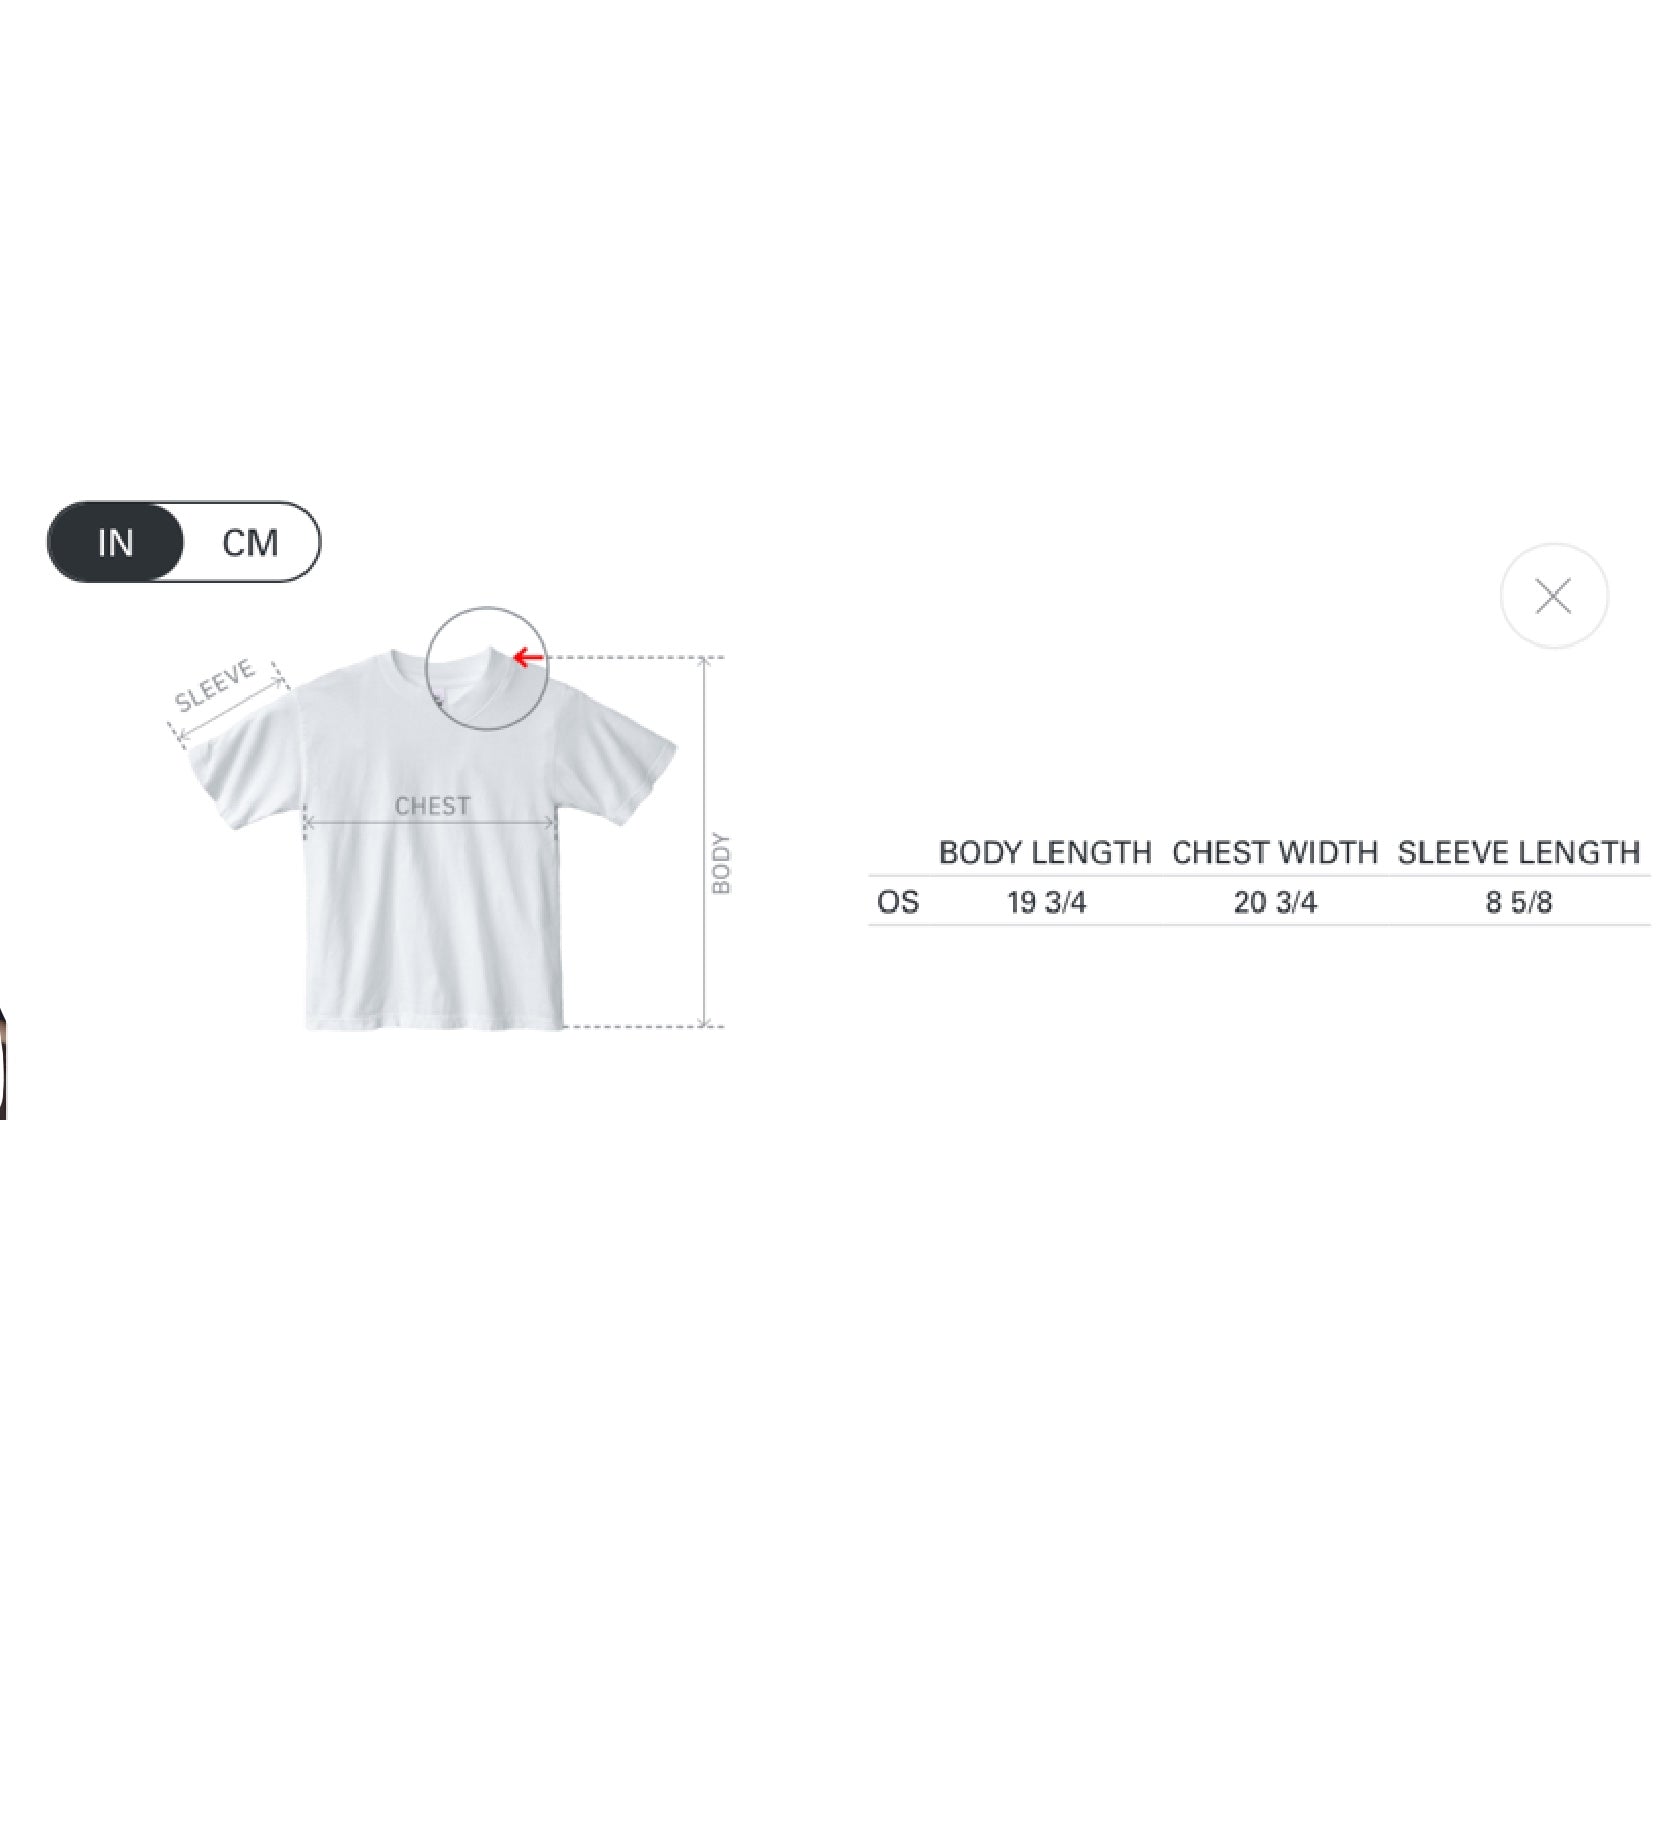Select the IN unit option
Viewport: 1669px width, 1839px height.
pos(116,543)
